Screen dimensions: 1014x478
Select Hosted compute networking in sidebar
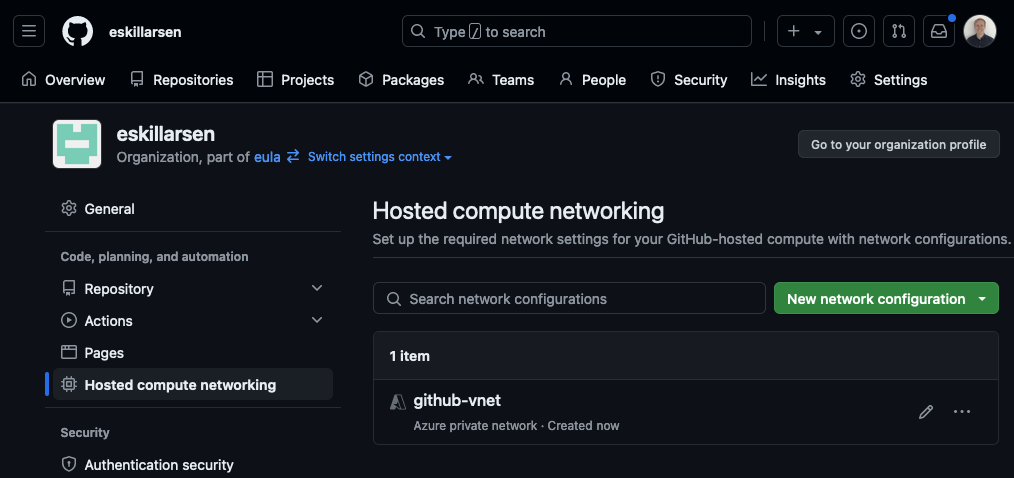(x=193, y=385)
